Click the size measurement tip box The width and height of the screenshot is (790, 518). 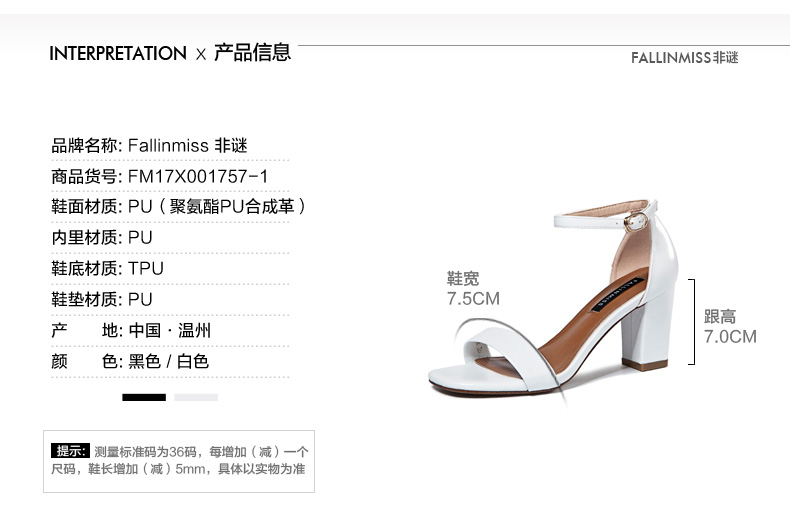pyautogui.click(x=179, y=461)
